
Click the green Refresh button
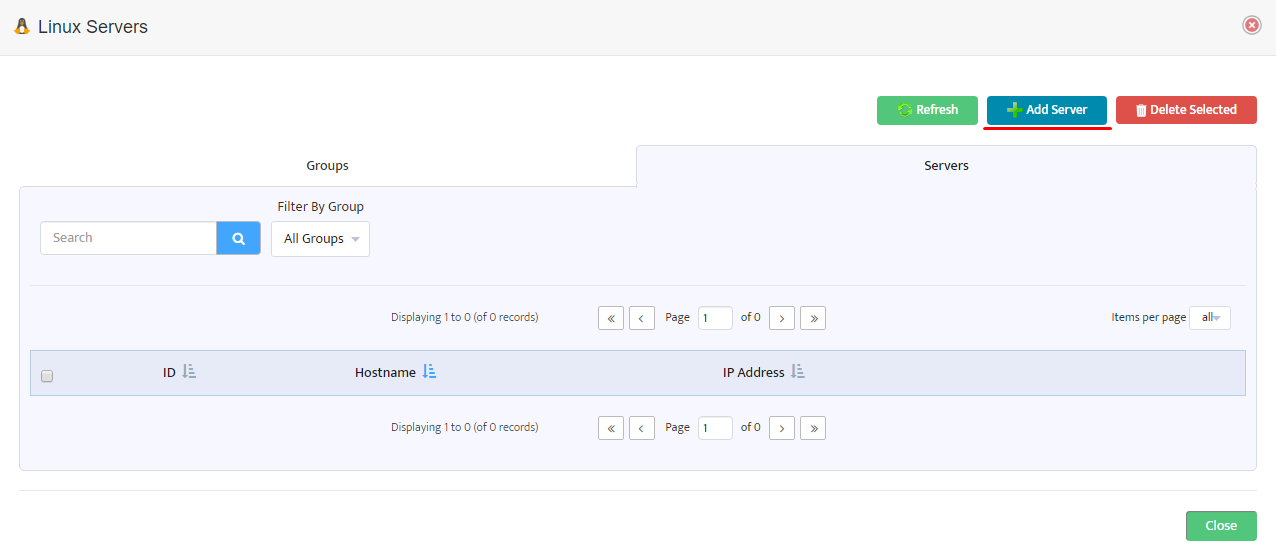(927, 110)
